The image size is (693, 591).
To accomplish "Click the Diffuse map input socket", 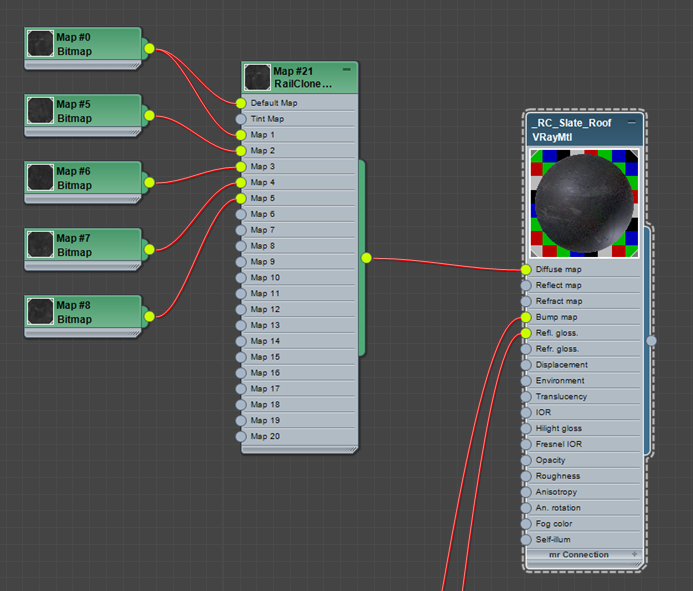I will pyautogui.click(x=526, y=270).
